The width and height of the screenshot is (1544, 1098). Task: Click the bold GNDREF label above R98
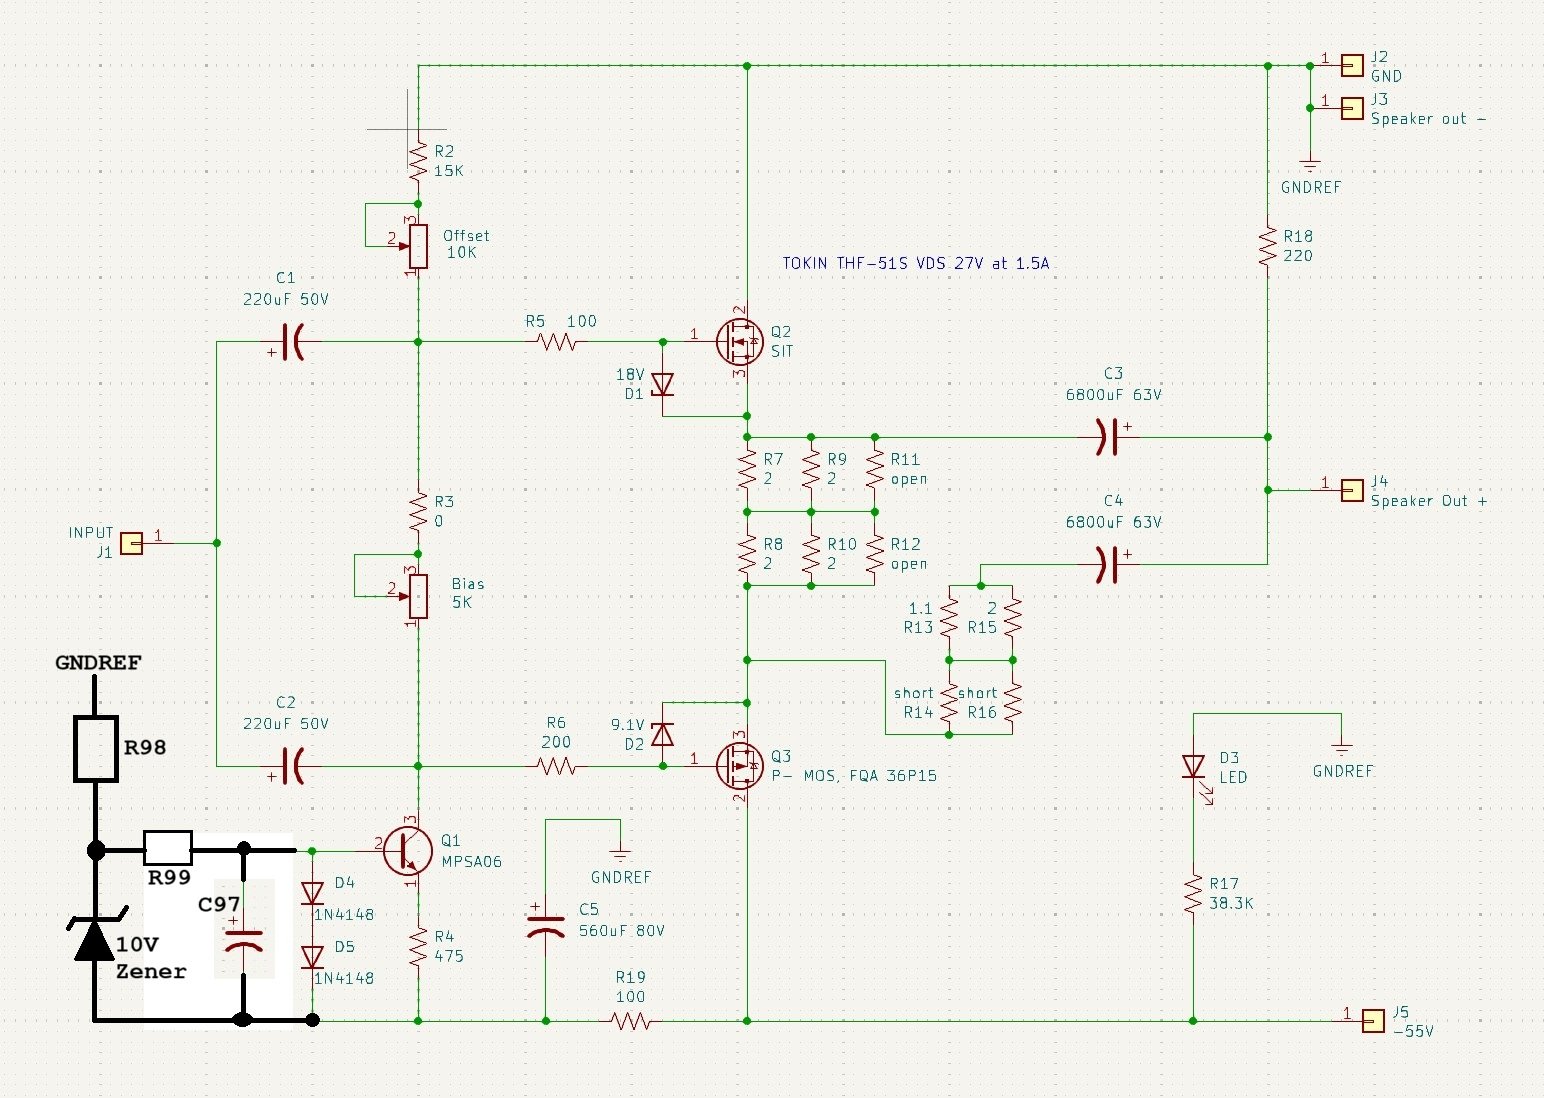98,663
